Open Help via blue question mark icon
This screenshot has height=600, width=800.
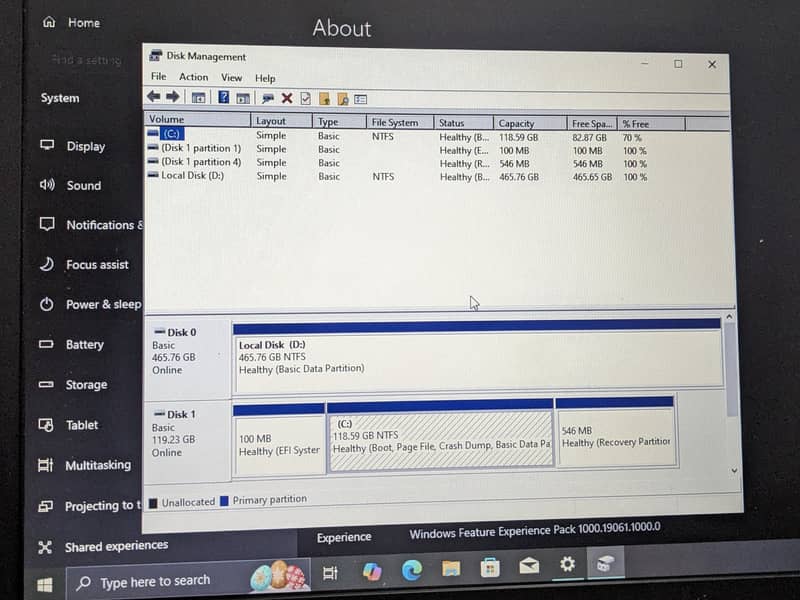tap(223, 97)
